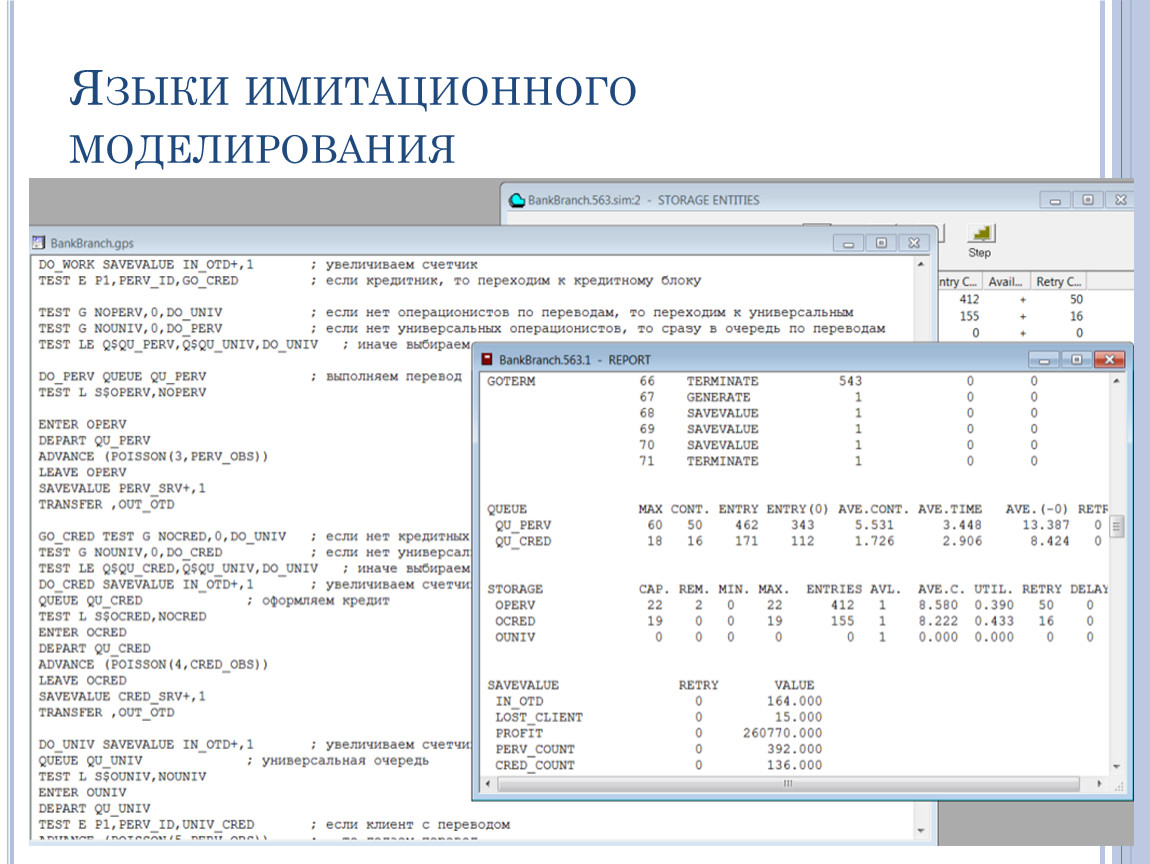Click code line ENTER OUNIV
This screenshot has width=1150, height=864.
pyautogui.click(x=82, y=792)
